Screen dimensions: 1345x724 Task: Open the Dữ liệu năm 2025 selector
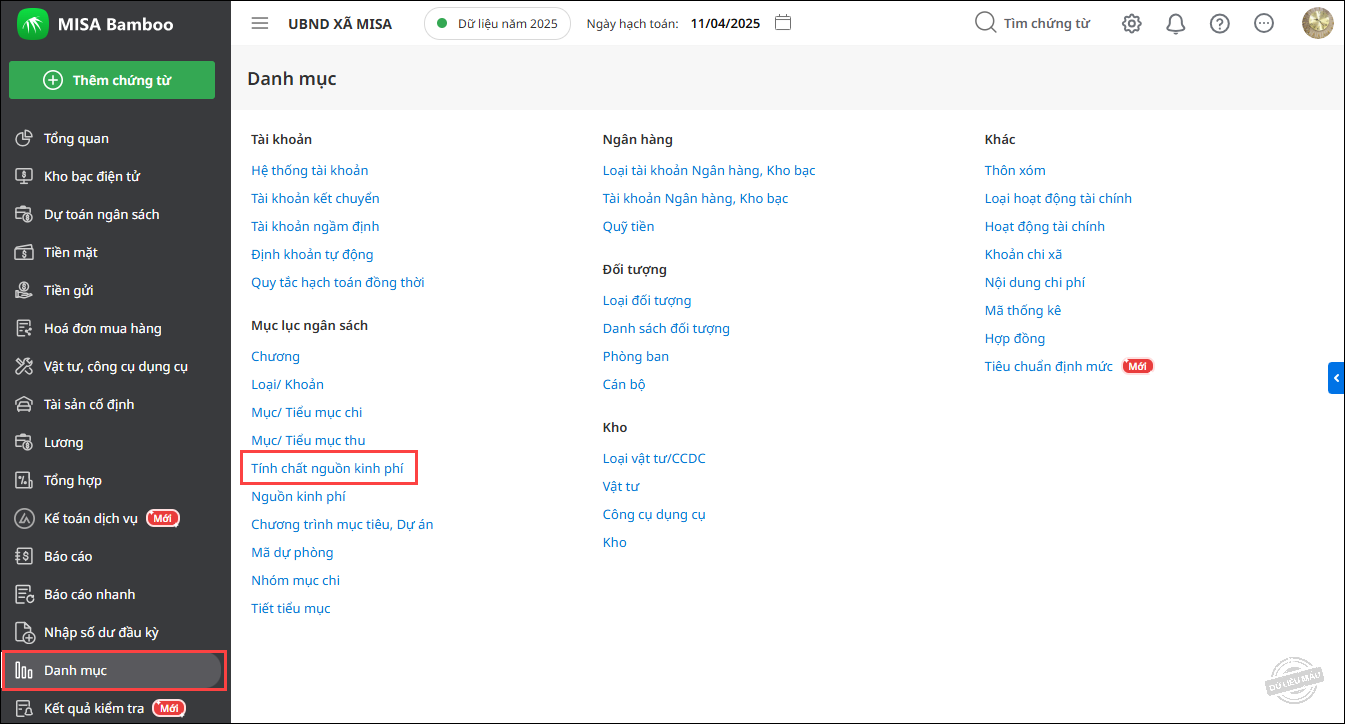click(497, 23)
